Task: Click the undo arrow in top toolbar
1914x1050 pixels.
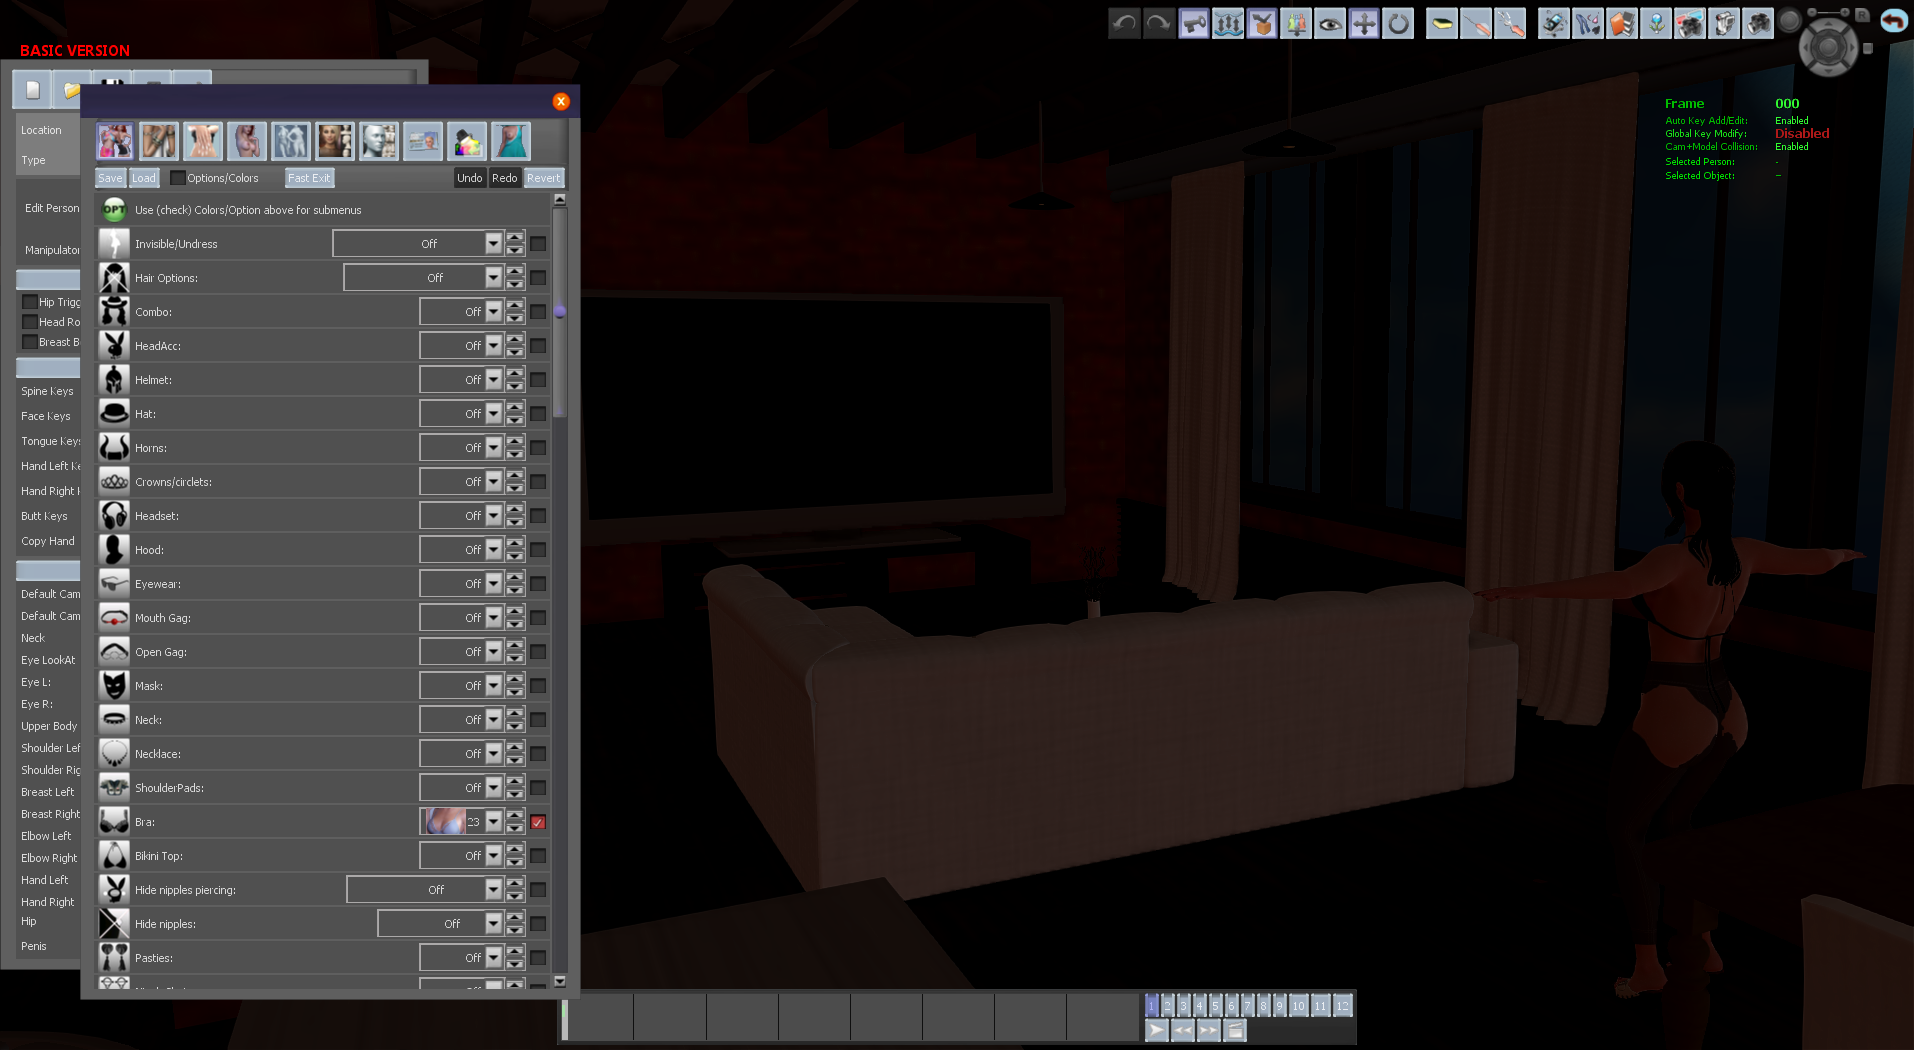Action: (1125, 23)
